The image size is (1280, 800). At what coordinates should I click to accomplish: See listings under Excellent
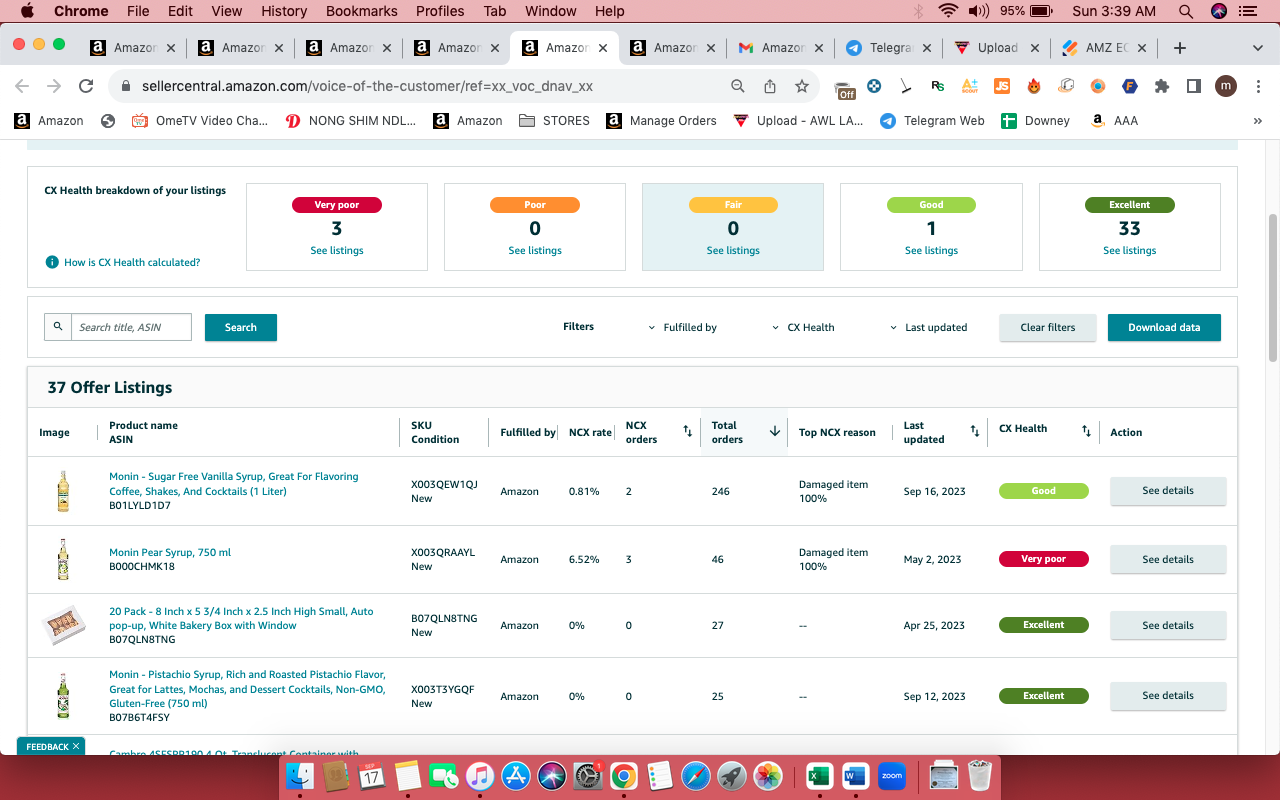1130,250
